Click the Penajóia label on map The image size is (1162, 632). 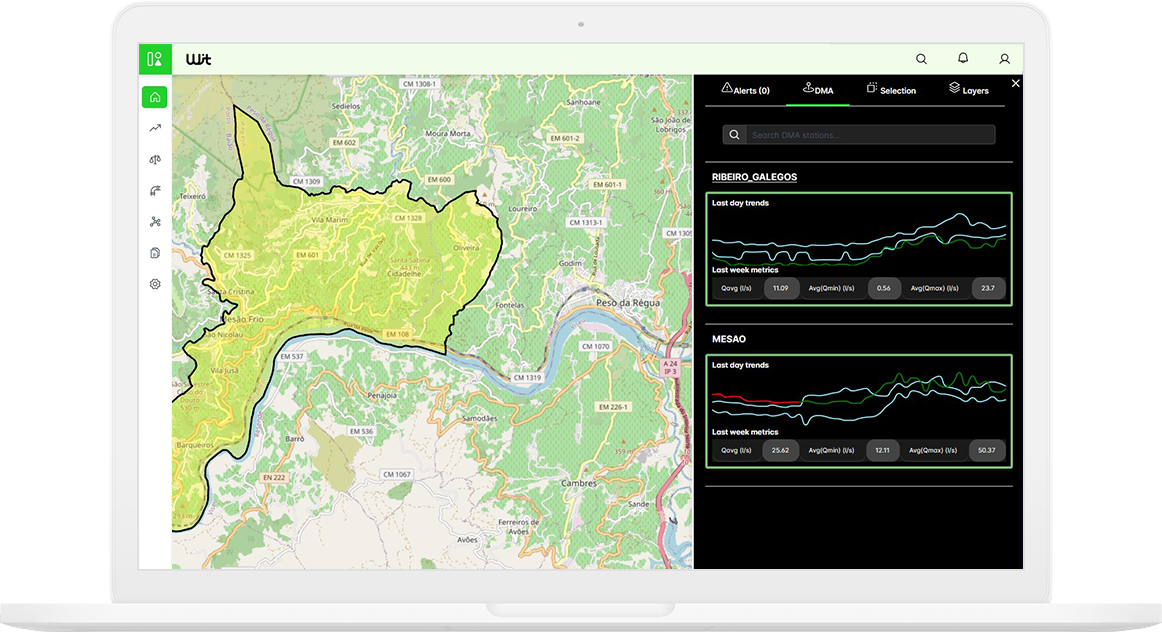[x=382, y=395]
